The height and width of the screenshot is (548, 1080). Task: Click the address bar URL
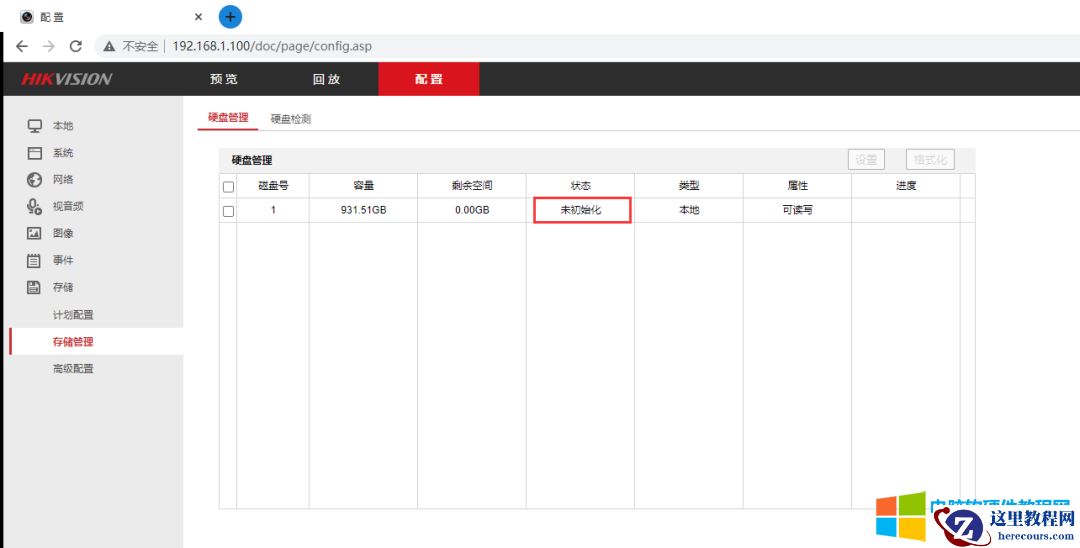tap(272, 46)
